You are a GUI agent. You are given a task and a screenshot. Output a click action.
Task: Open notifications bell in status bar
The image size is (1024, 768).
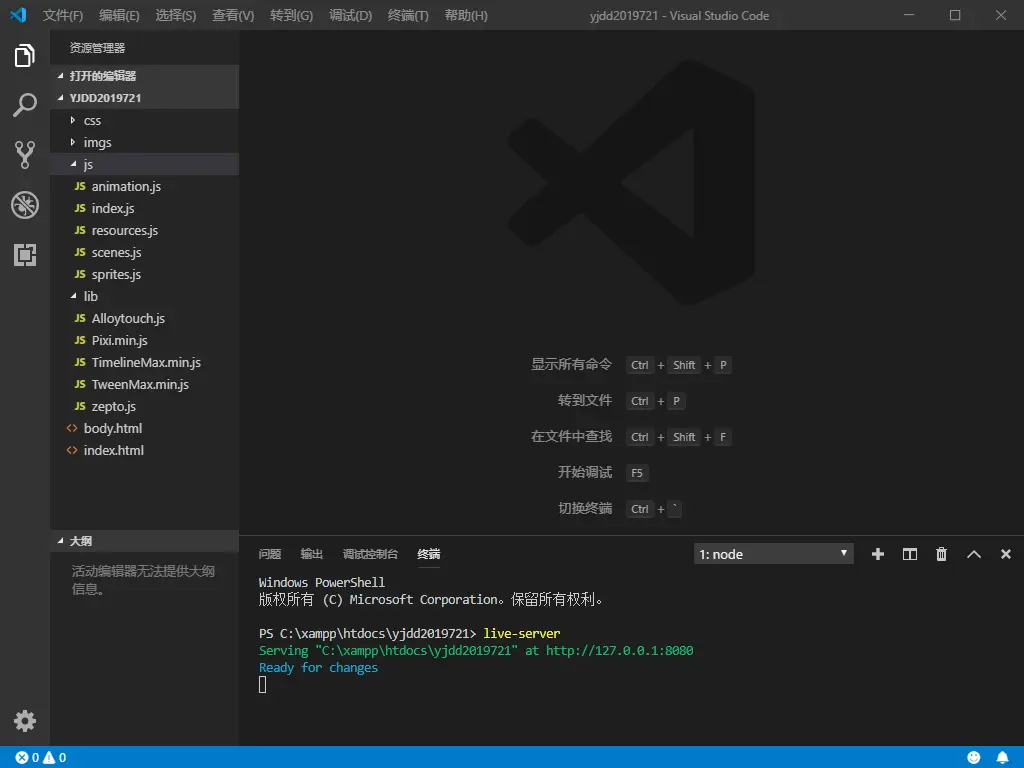pyautogui.click(x=1002, y=758)
